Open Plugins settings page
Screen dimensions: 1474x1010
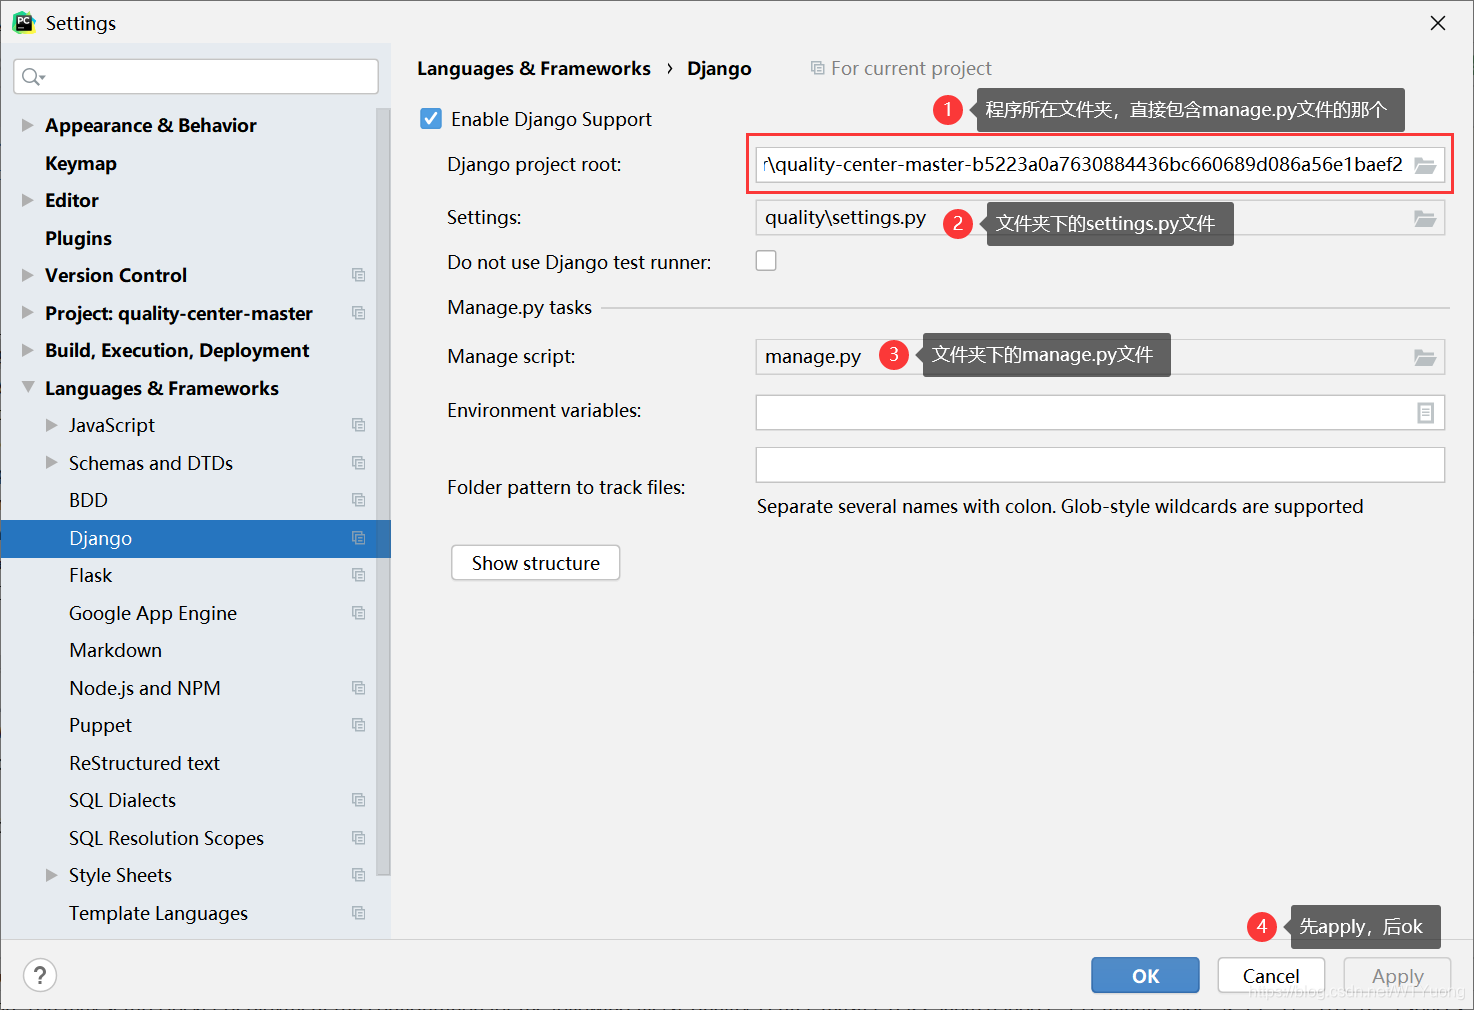click(x=78, y=238)
